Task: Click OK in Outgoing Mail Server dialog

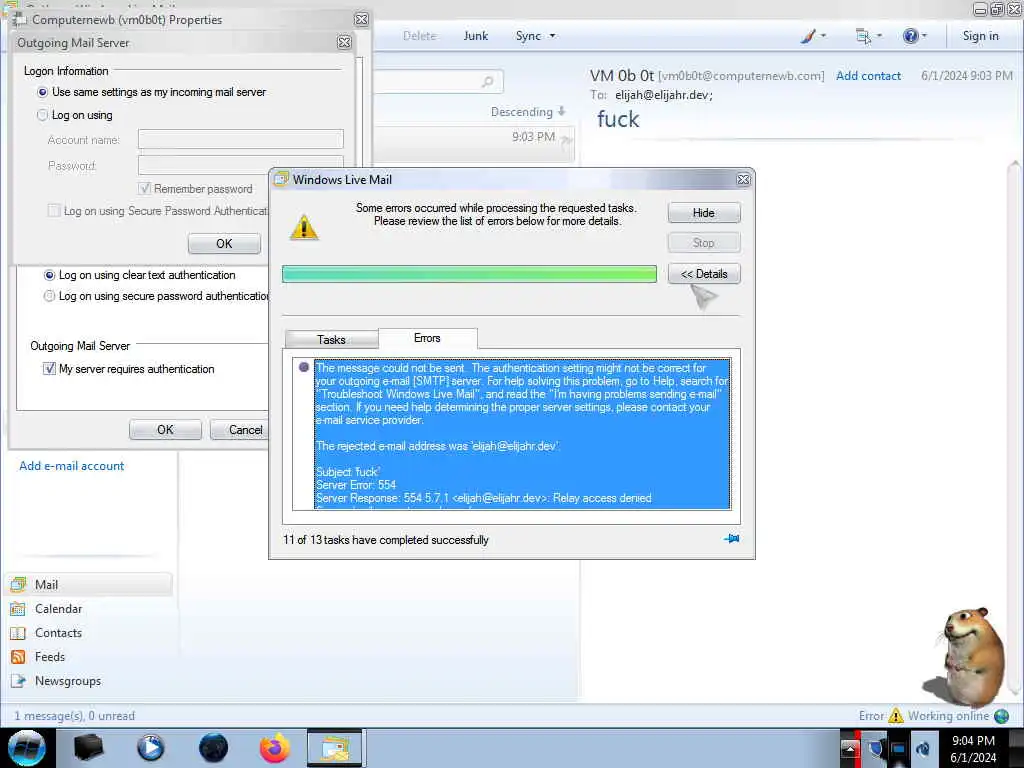Action: pos(224,244)
